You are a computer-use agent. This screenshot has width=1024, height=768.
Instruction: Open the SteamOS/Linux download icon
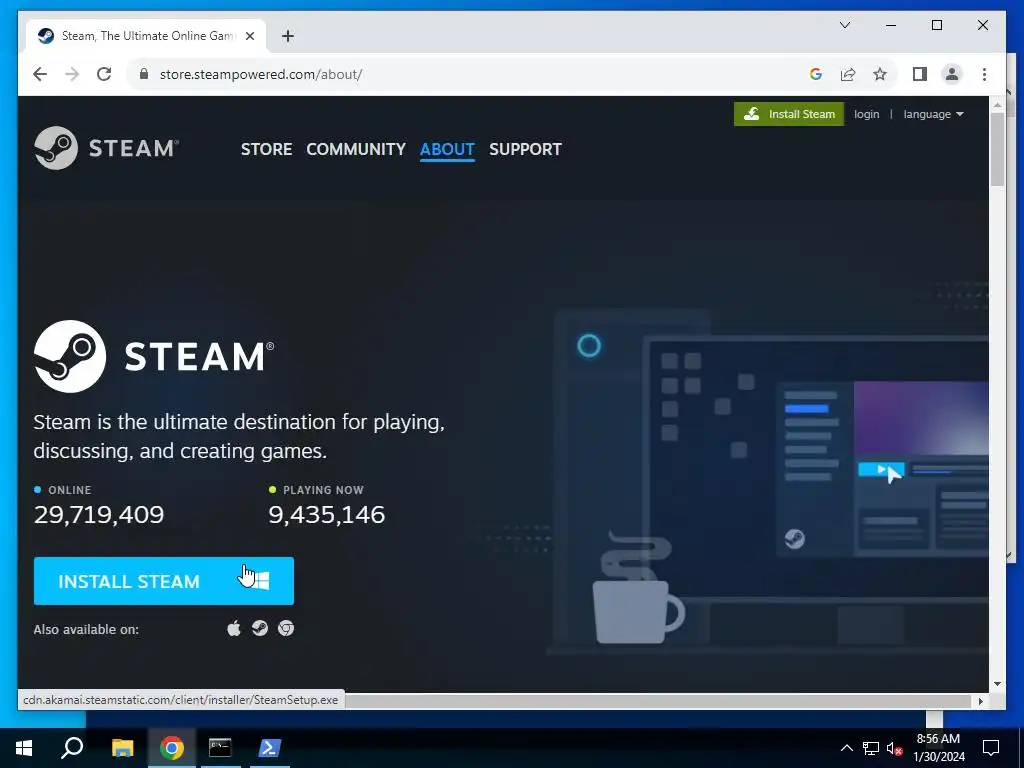coord(260,628)
